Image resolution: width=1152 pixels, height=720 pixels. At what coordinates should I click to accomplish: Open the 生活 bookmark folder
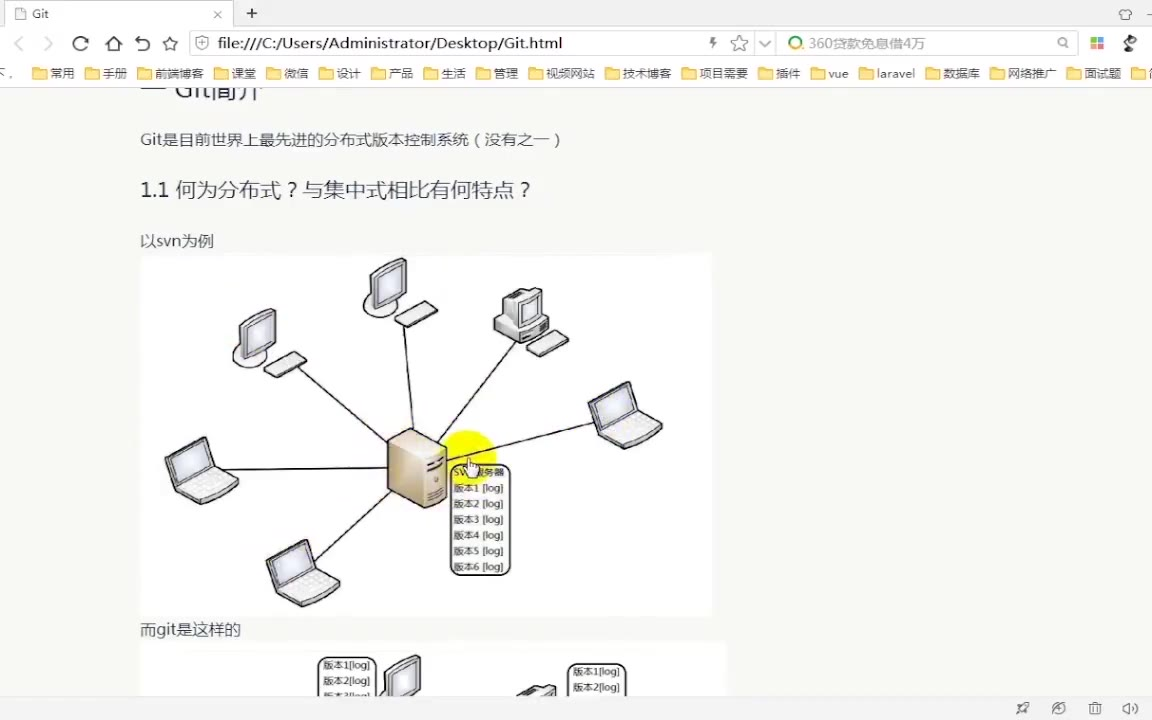click(x=444, y=73)
